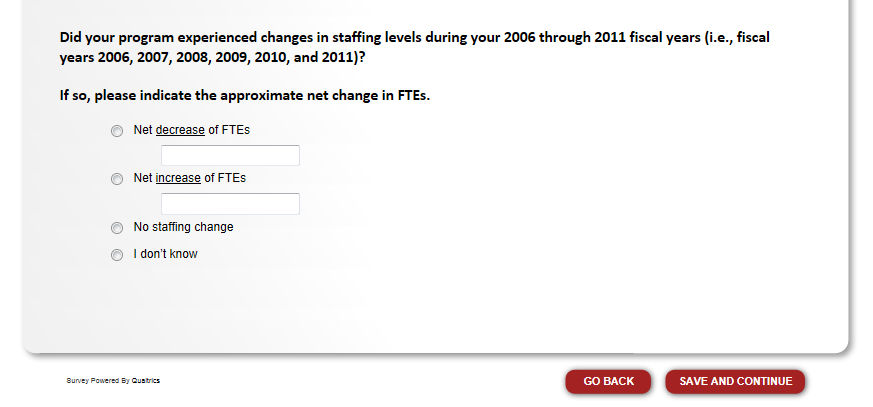Image resolution: width=873 pixels, height=407 pixels.
Task: Open the Survey Powered By Qualtrics link
Action: pos(113,381)
